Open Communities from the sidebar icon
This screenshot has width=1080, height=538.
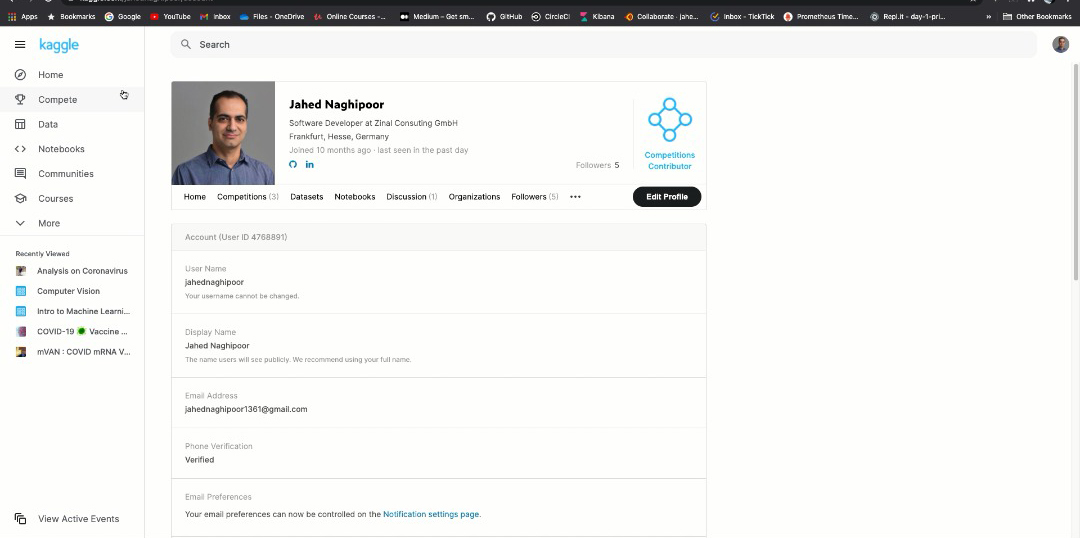(20, 174)
